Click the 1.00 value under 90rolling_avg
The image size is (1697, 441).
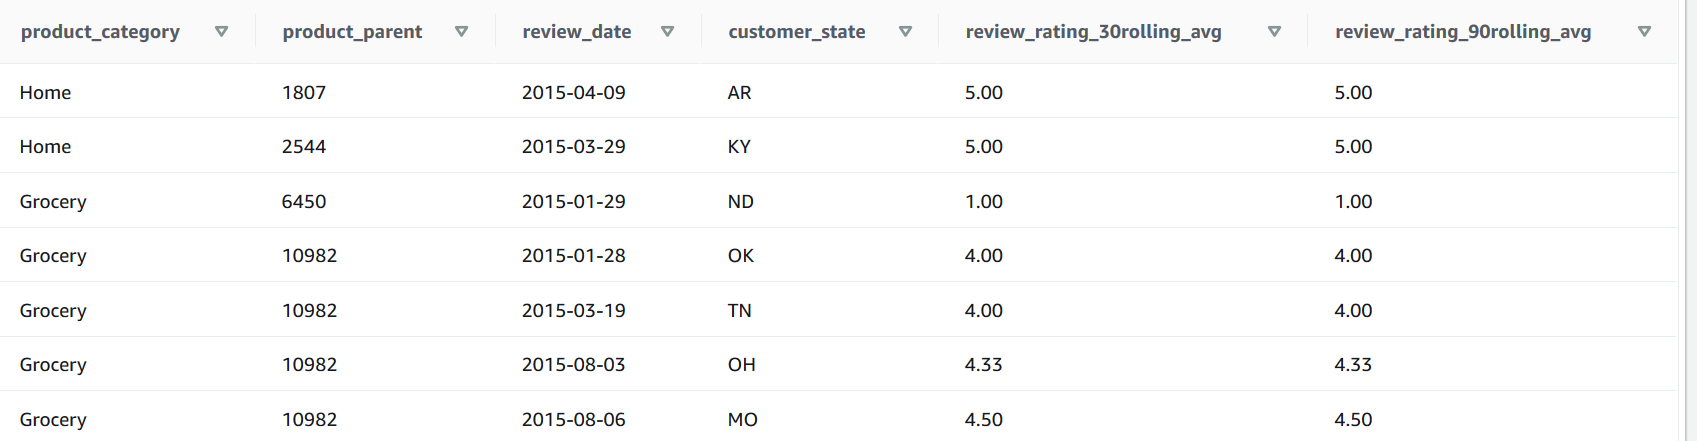coord(1353,202)
